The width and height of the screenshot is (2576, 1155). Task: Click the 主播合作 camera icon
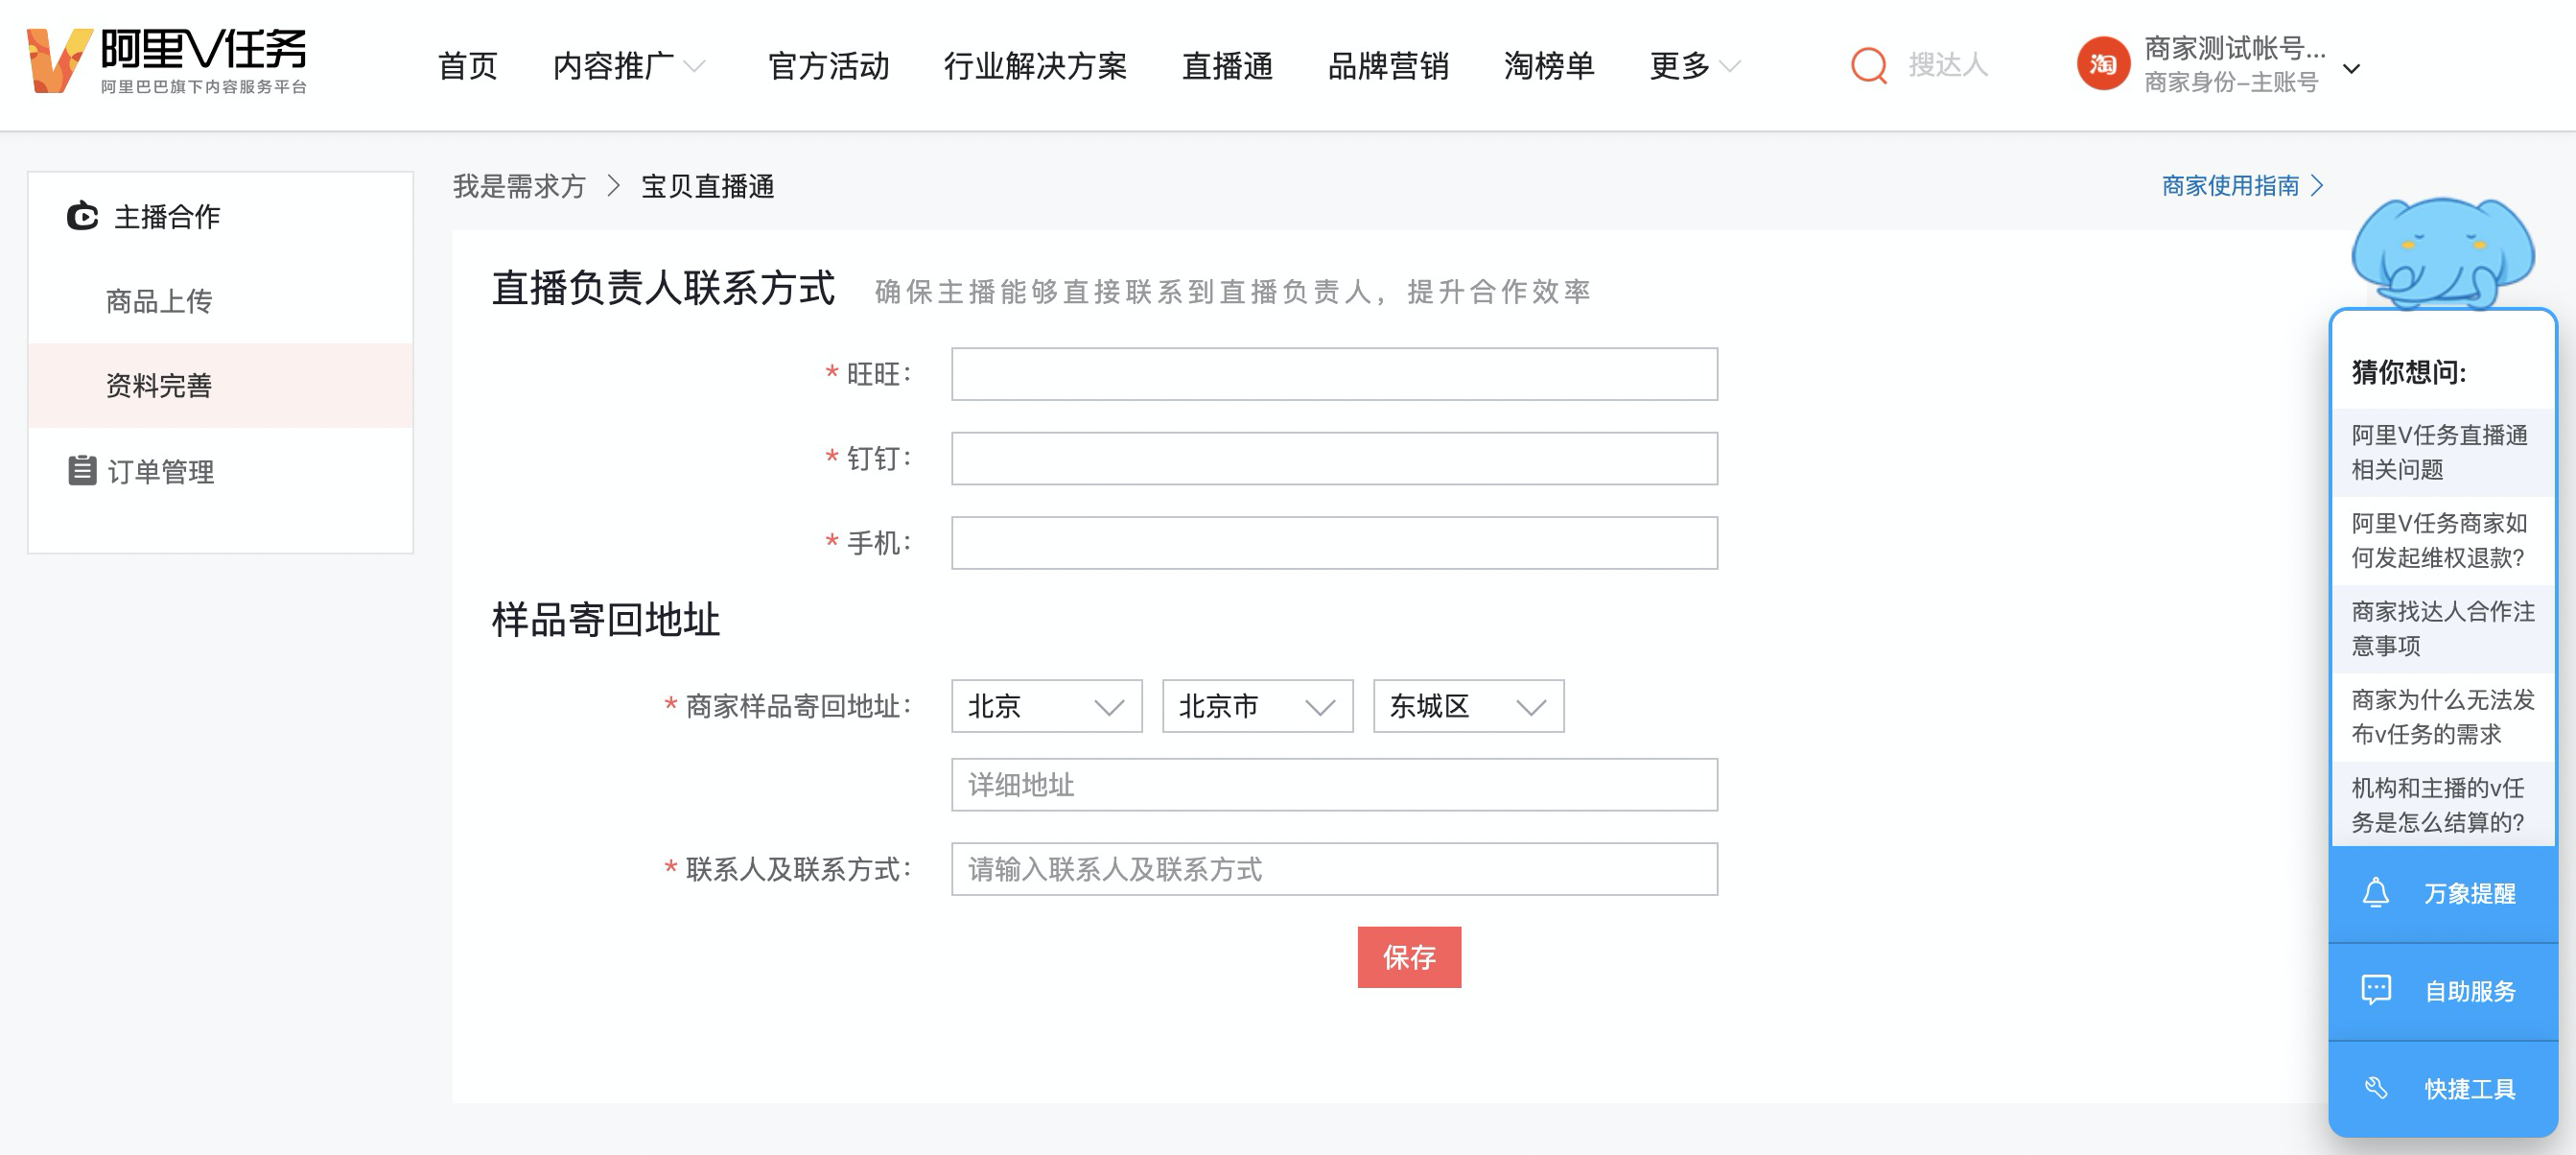tap(82, 216)
